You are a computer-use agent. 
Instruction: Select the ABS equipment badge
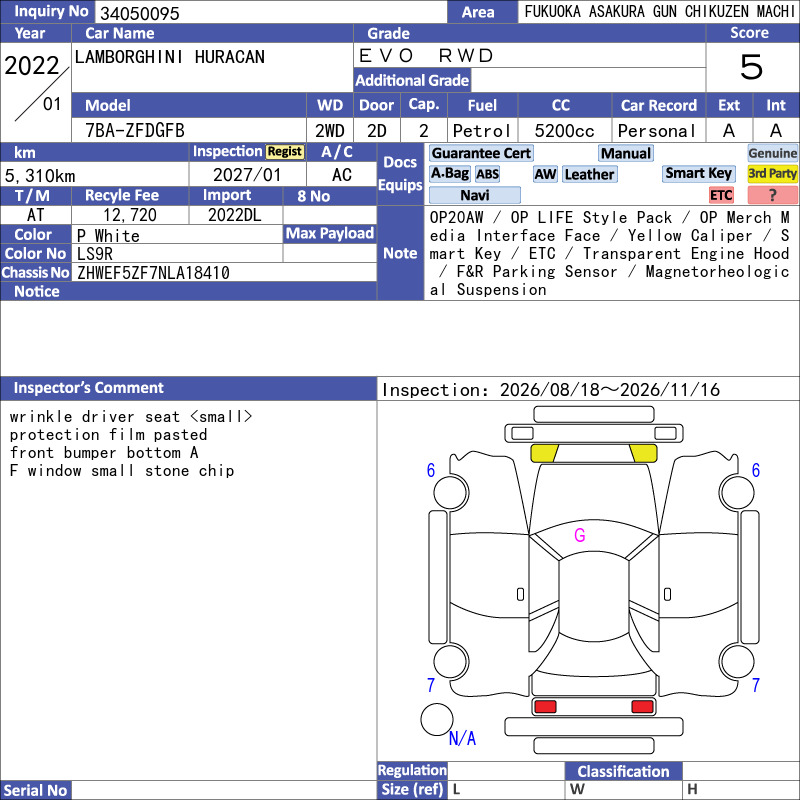[x=487, y=174]
